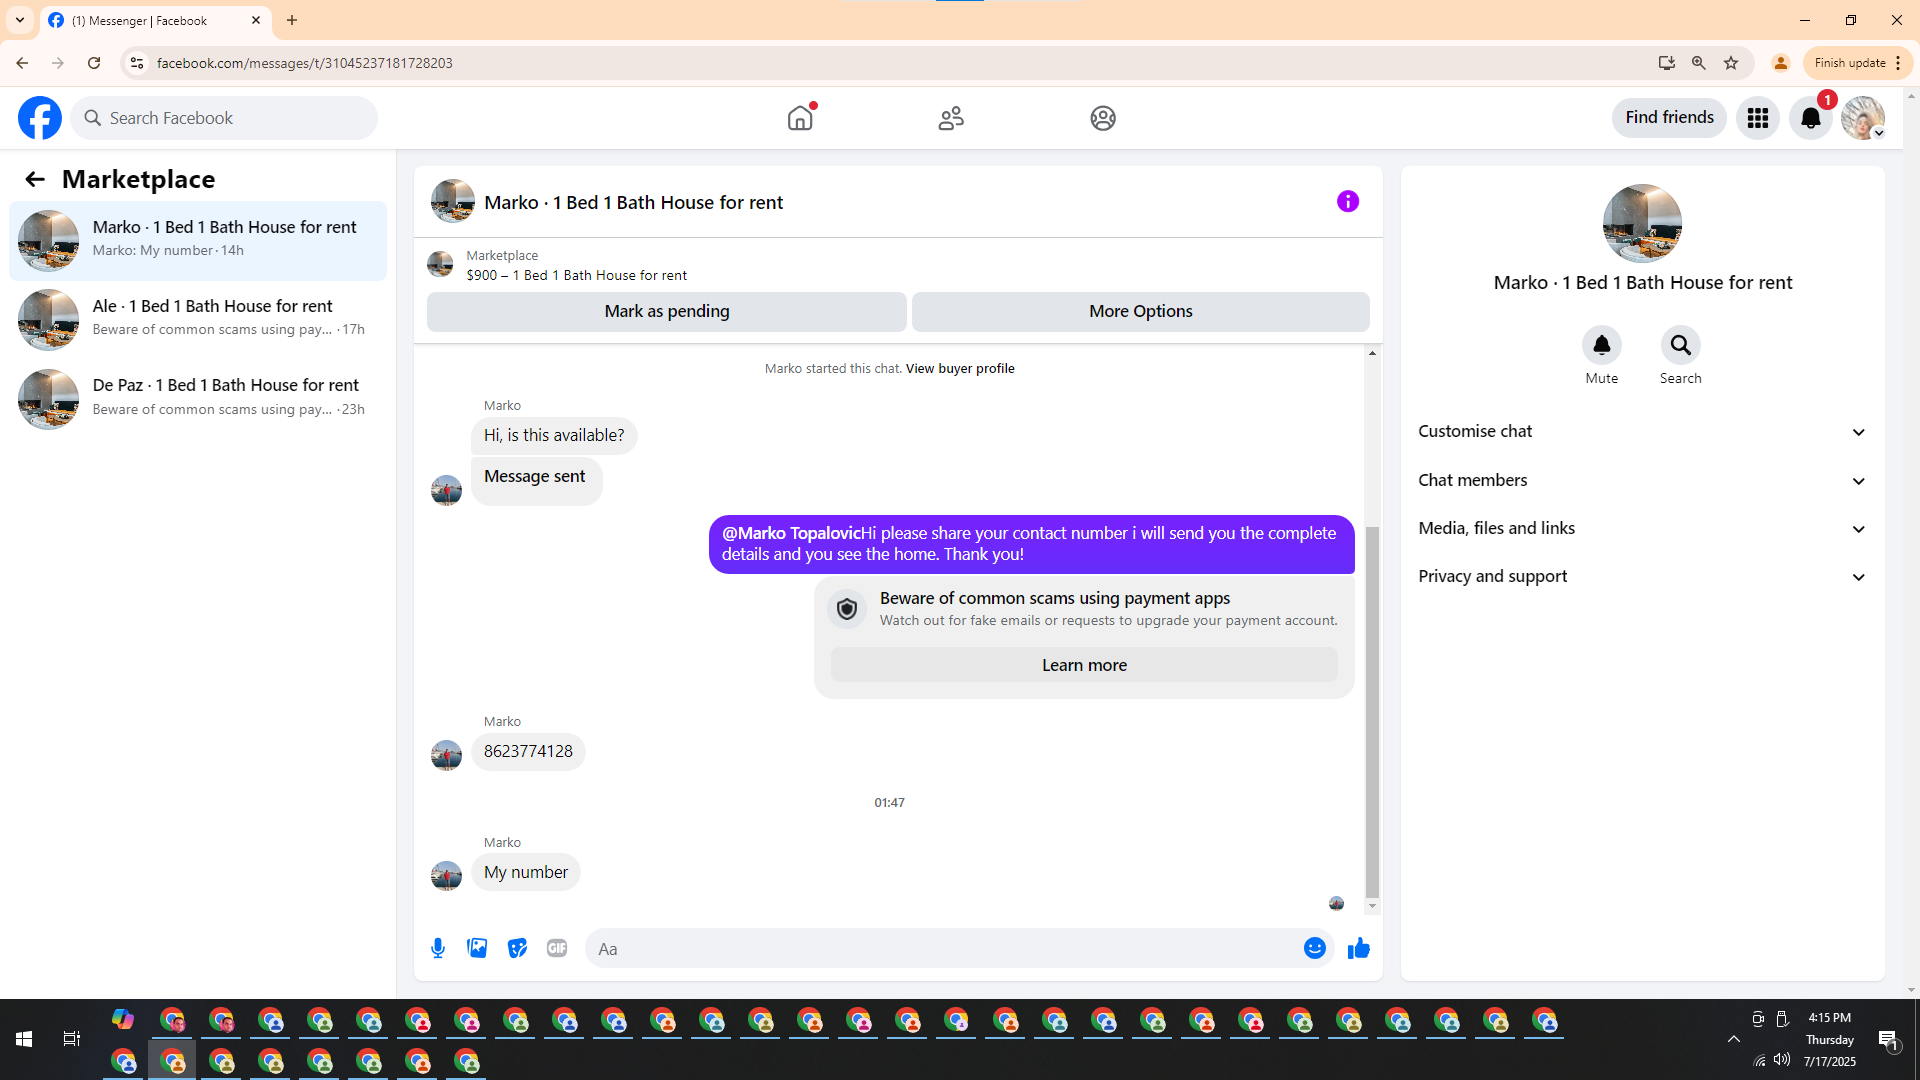Click the chat message scrollbar

[x=1372, y=710]
